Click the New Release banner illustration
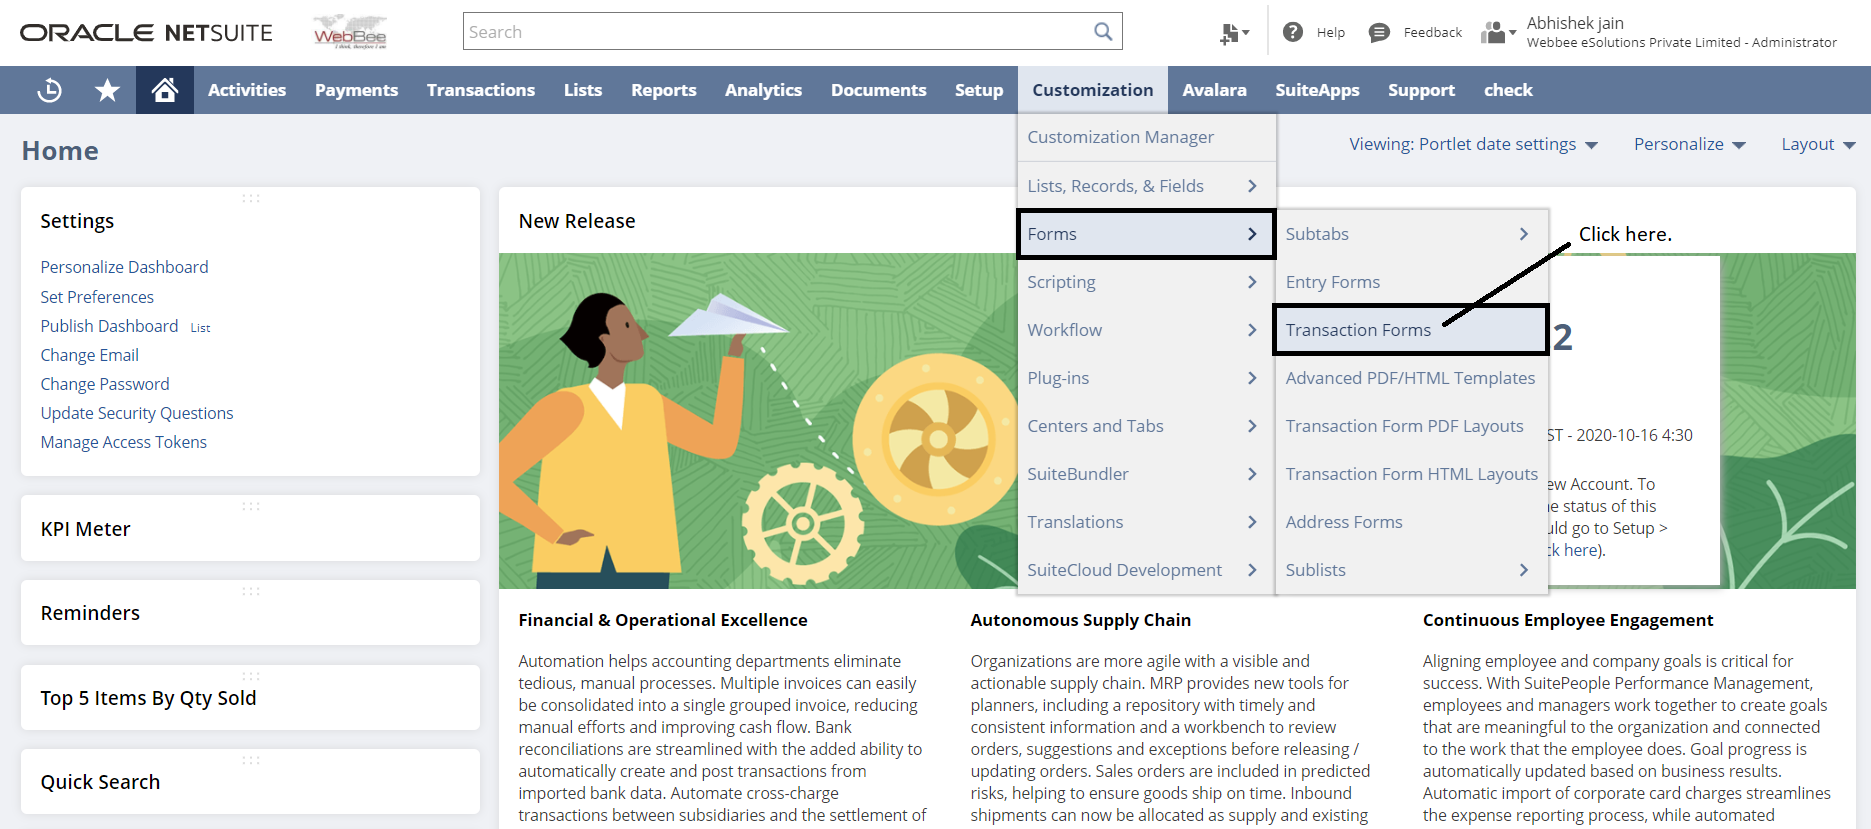The image size is (1871, 829). pyautogui.click(x=758, y=421)
